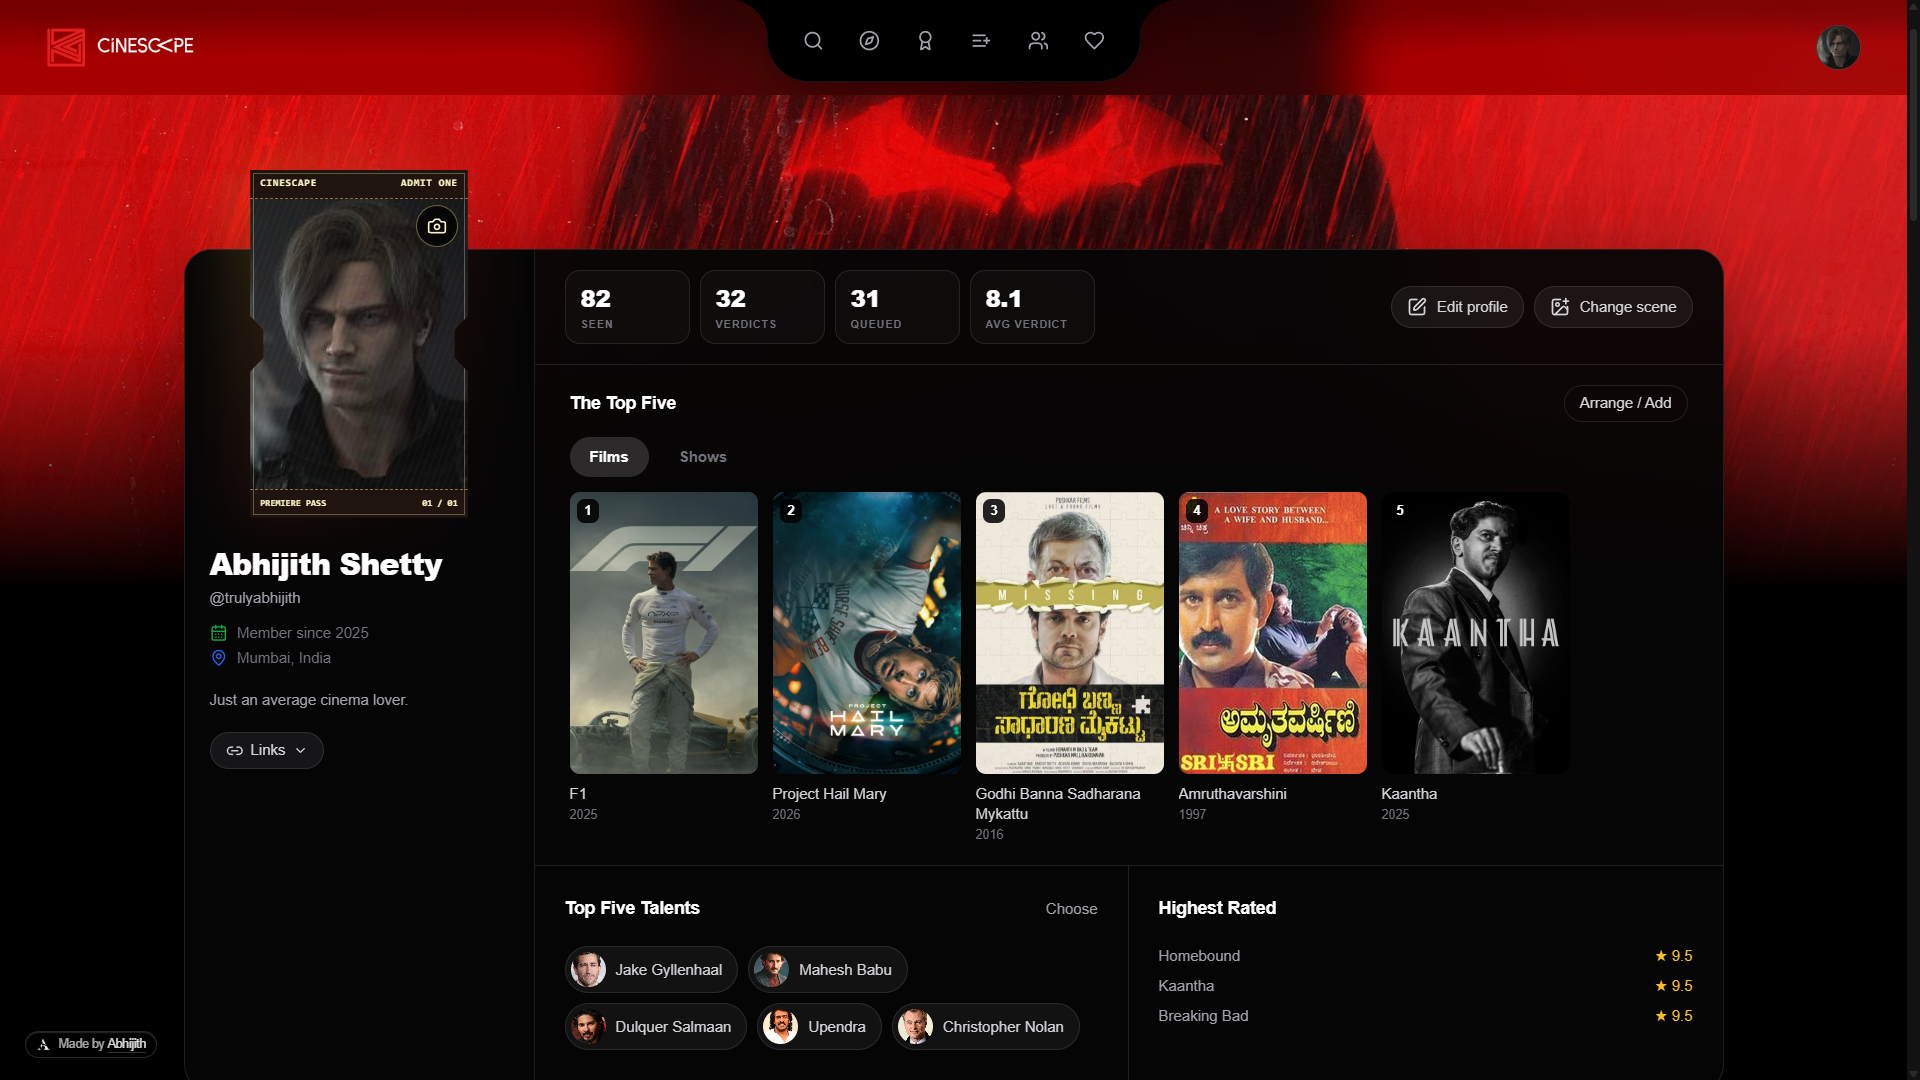This screenshot has height=1080, width=1920.
Task: Click the Arrange / Add button
Action: pos(1625,403)
